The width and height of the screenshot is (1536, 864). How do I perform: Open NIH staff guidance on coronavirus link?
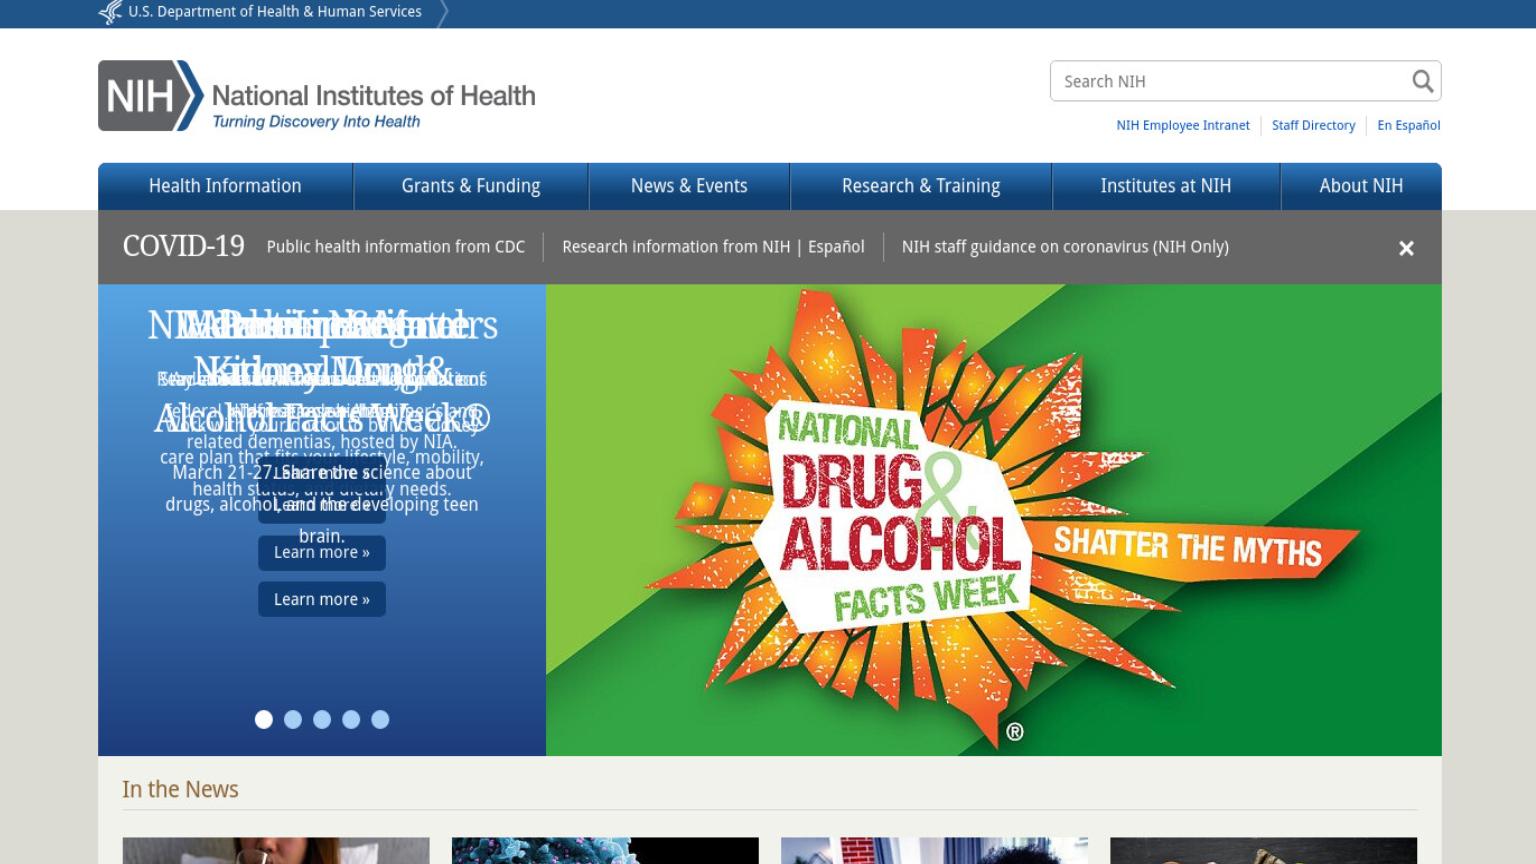click(1065, 247)
